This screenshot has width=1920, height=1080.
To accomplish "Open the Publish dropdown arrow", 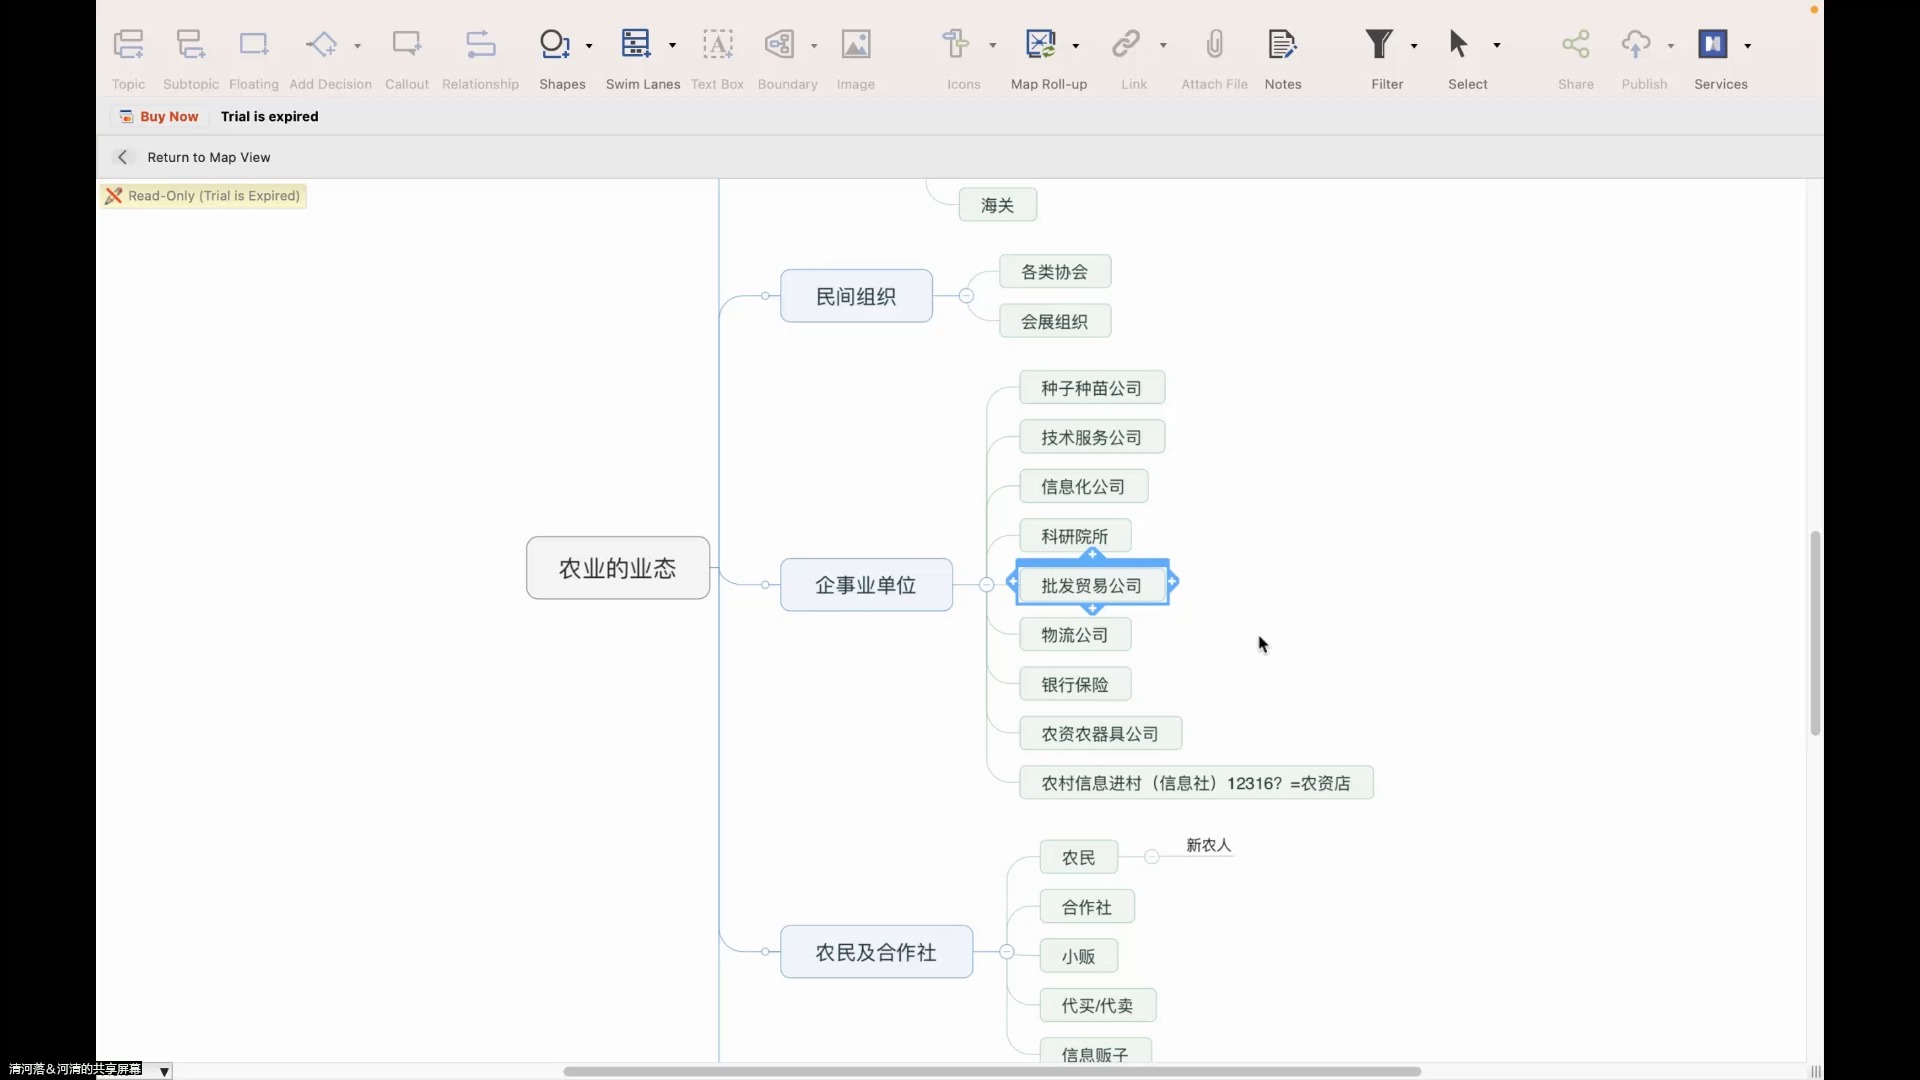I will (1671, 46).
